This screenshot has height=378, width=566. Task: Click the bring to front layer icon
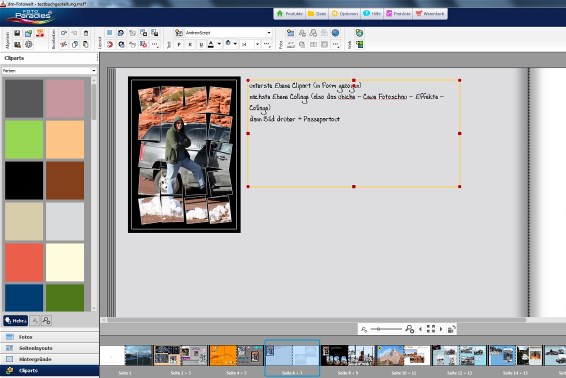click(x=144, y=33)
